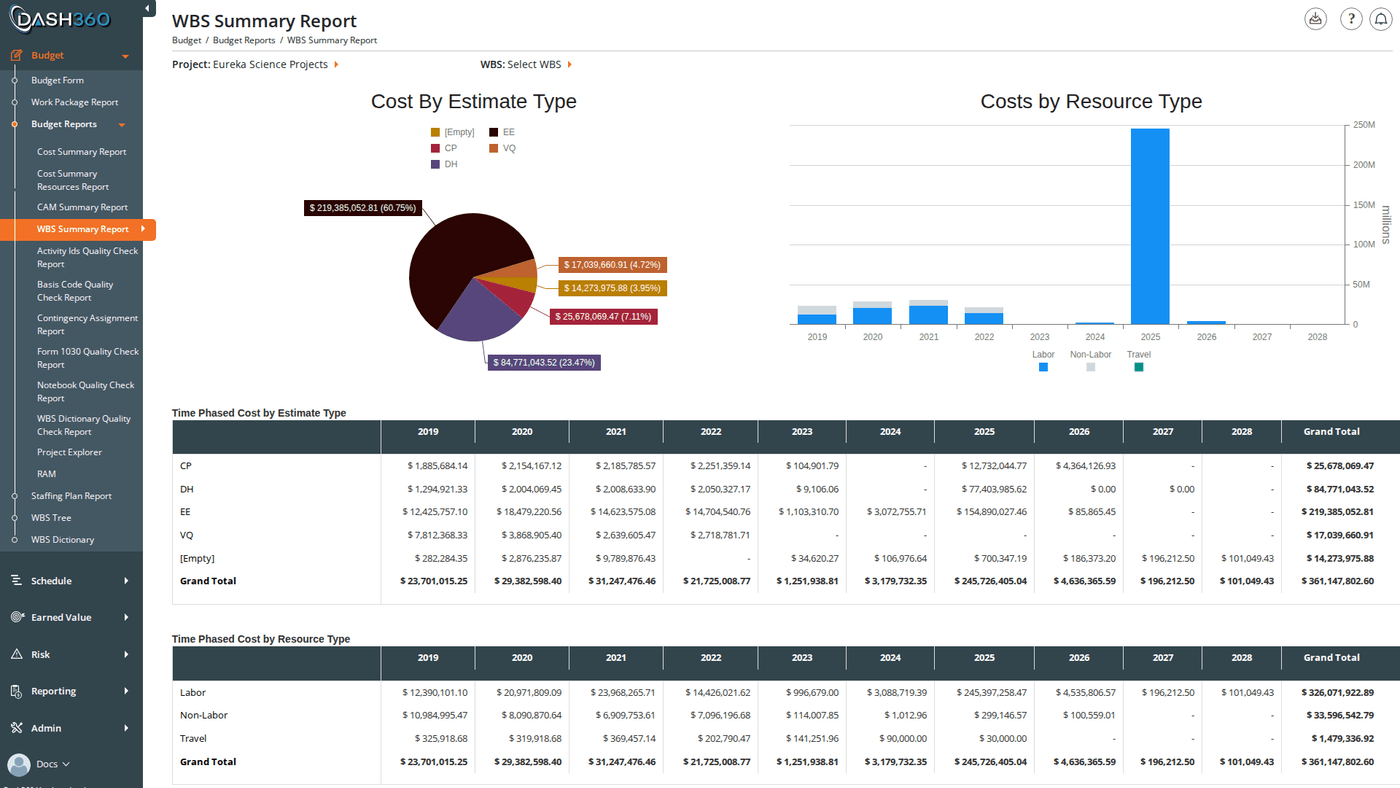The height and width of the screenshot is (788, 1400).
Task: Click the Docs user avatar
Action: (x=18, y=765)
